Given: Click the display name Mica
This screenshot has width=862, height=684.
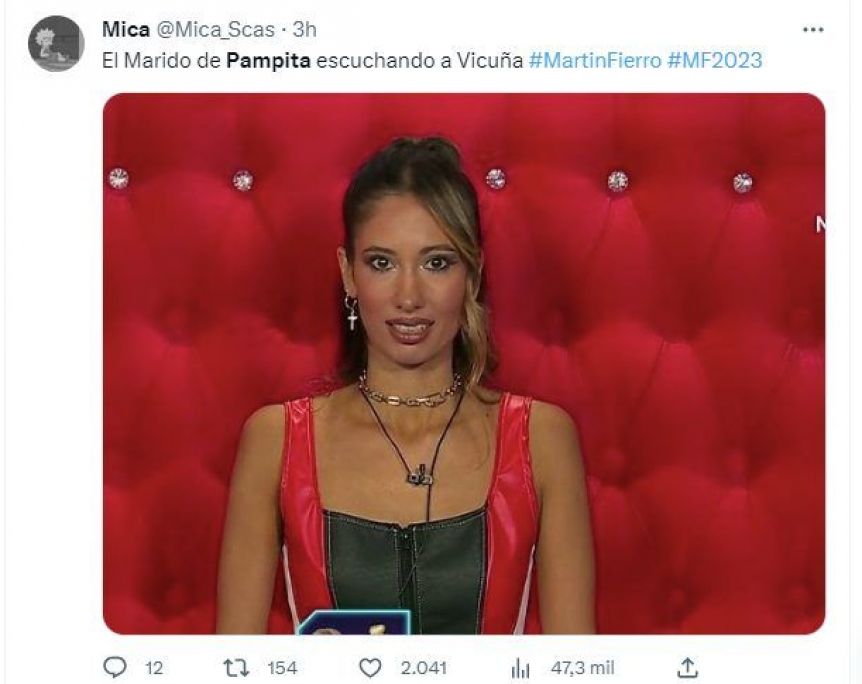Looking at the screenshot, I should 126,29.
